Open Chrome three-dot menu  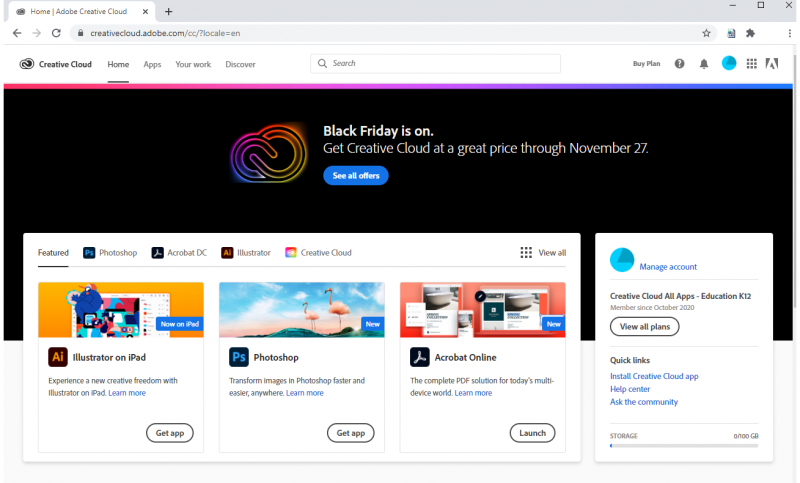(x=789, y=33)
